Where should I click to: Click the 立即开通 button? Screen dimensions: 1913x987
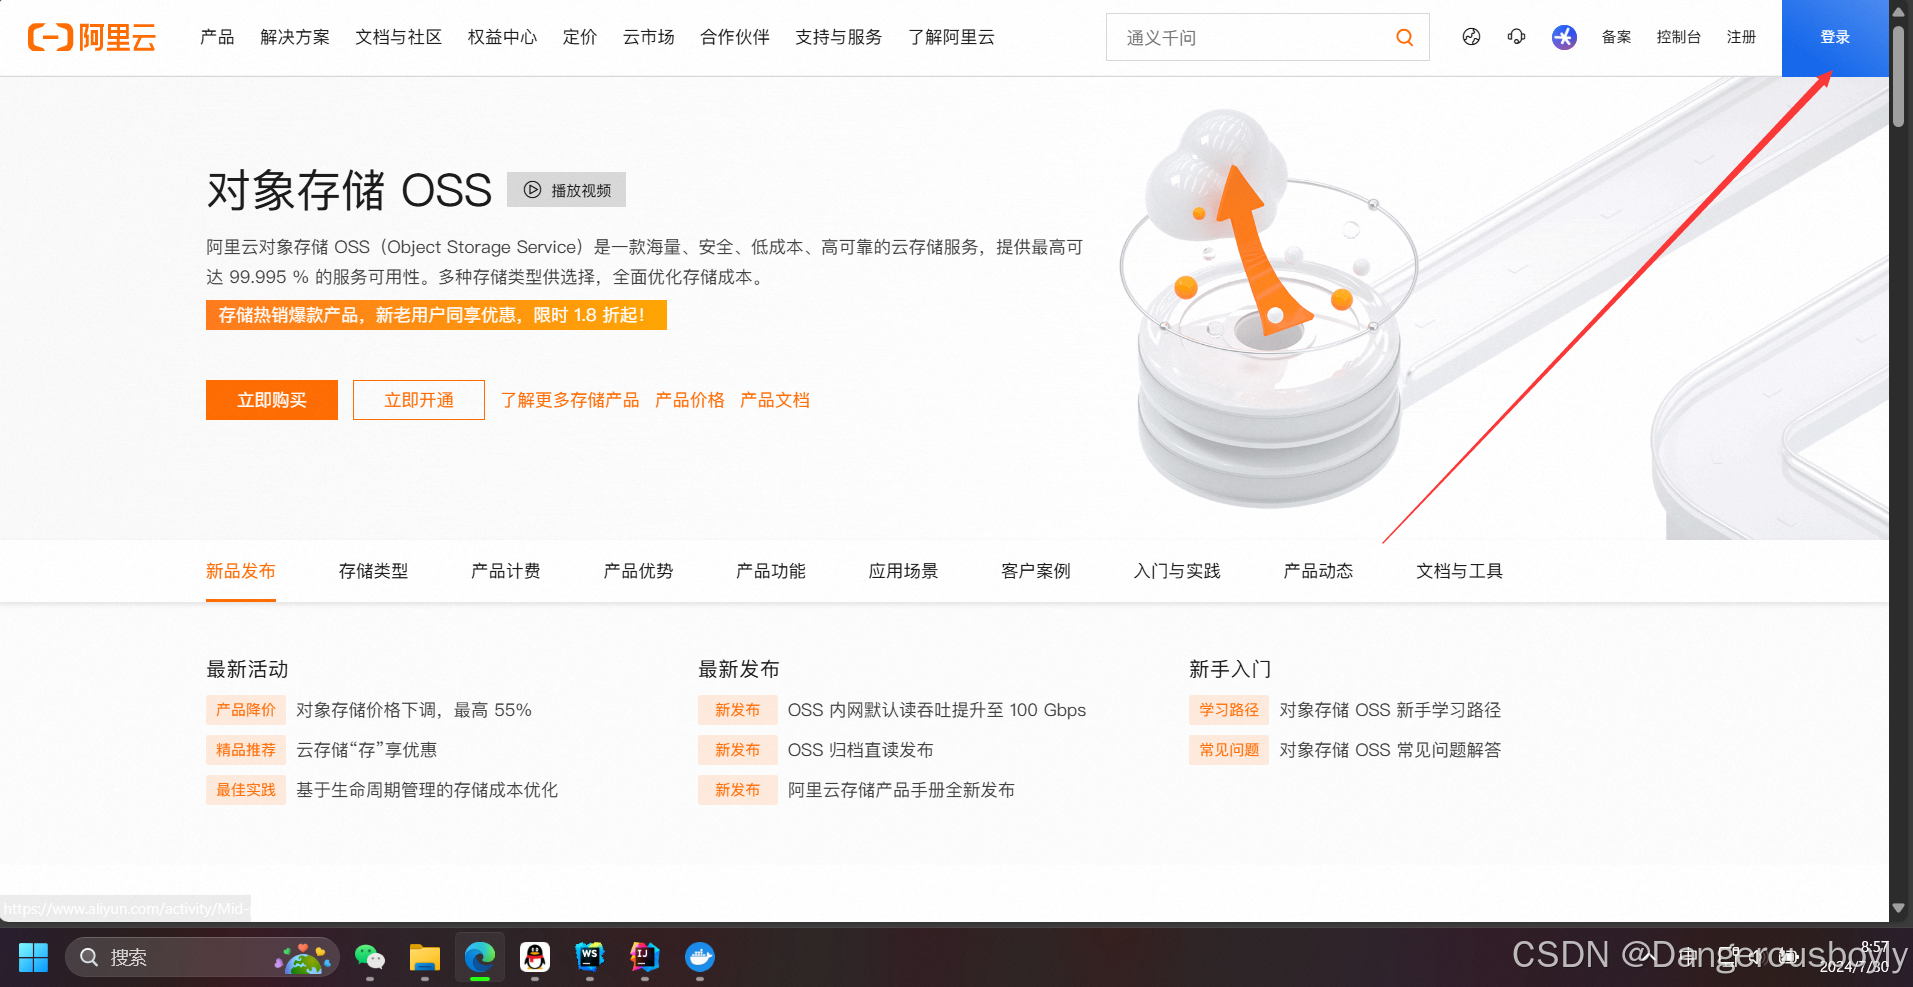(x=418, y=399)
